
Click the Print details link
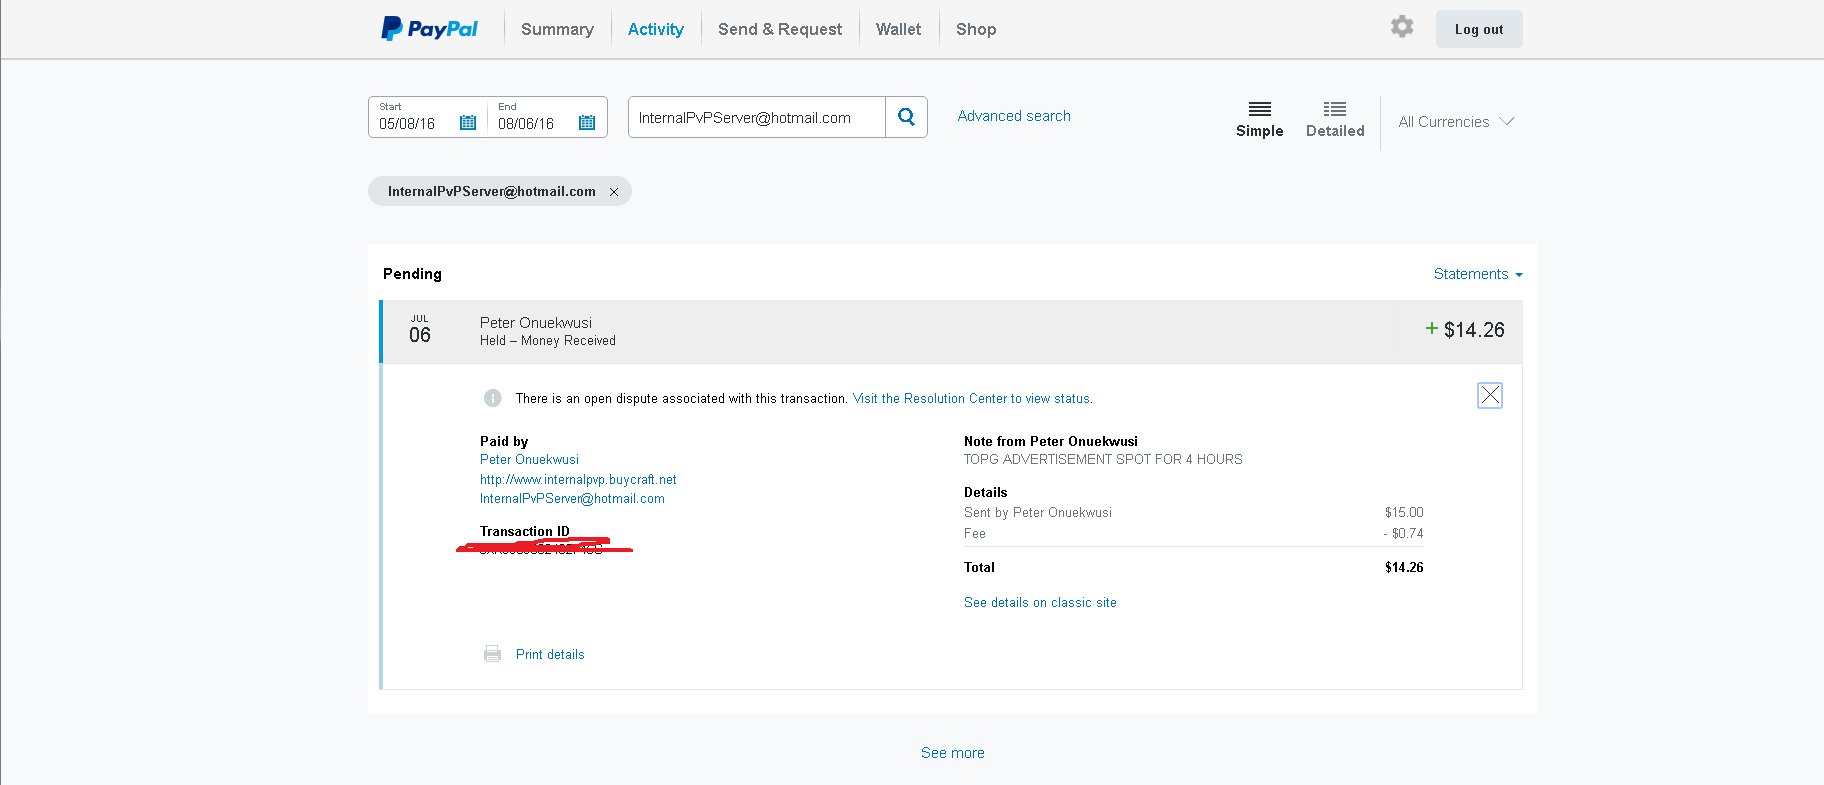coord(550,655)
